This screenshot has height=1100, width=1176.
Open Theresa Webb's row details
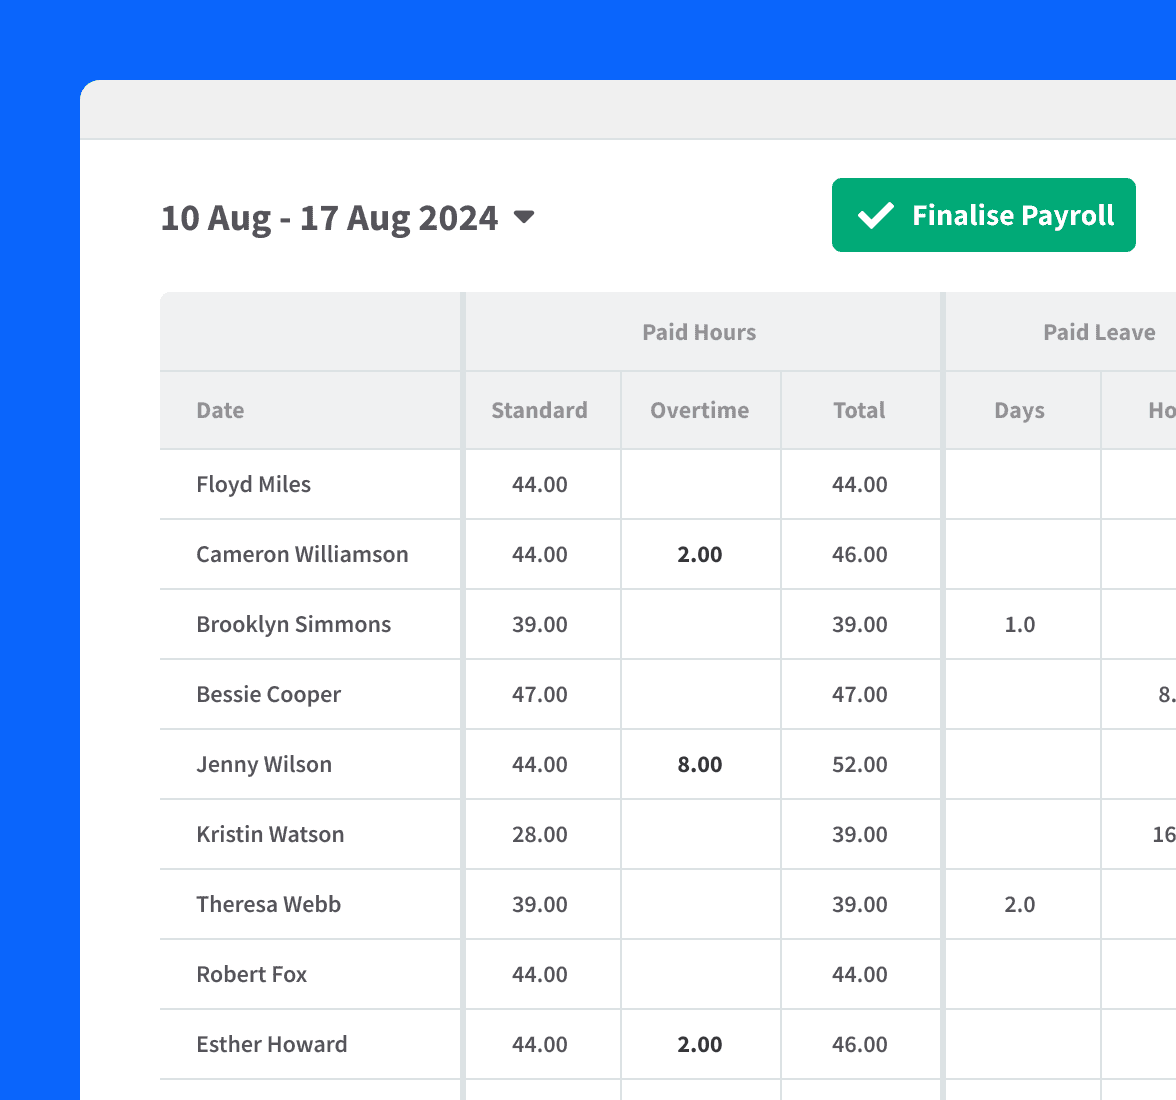coord(268,904)
